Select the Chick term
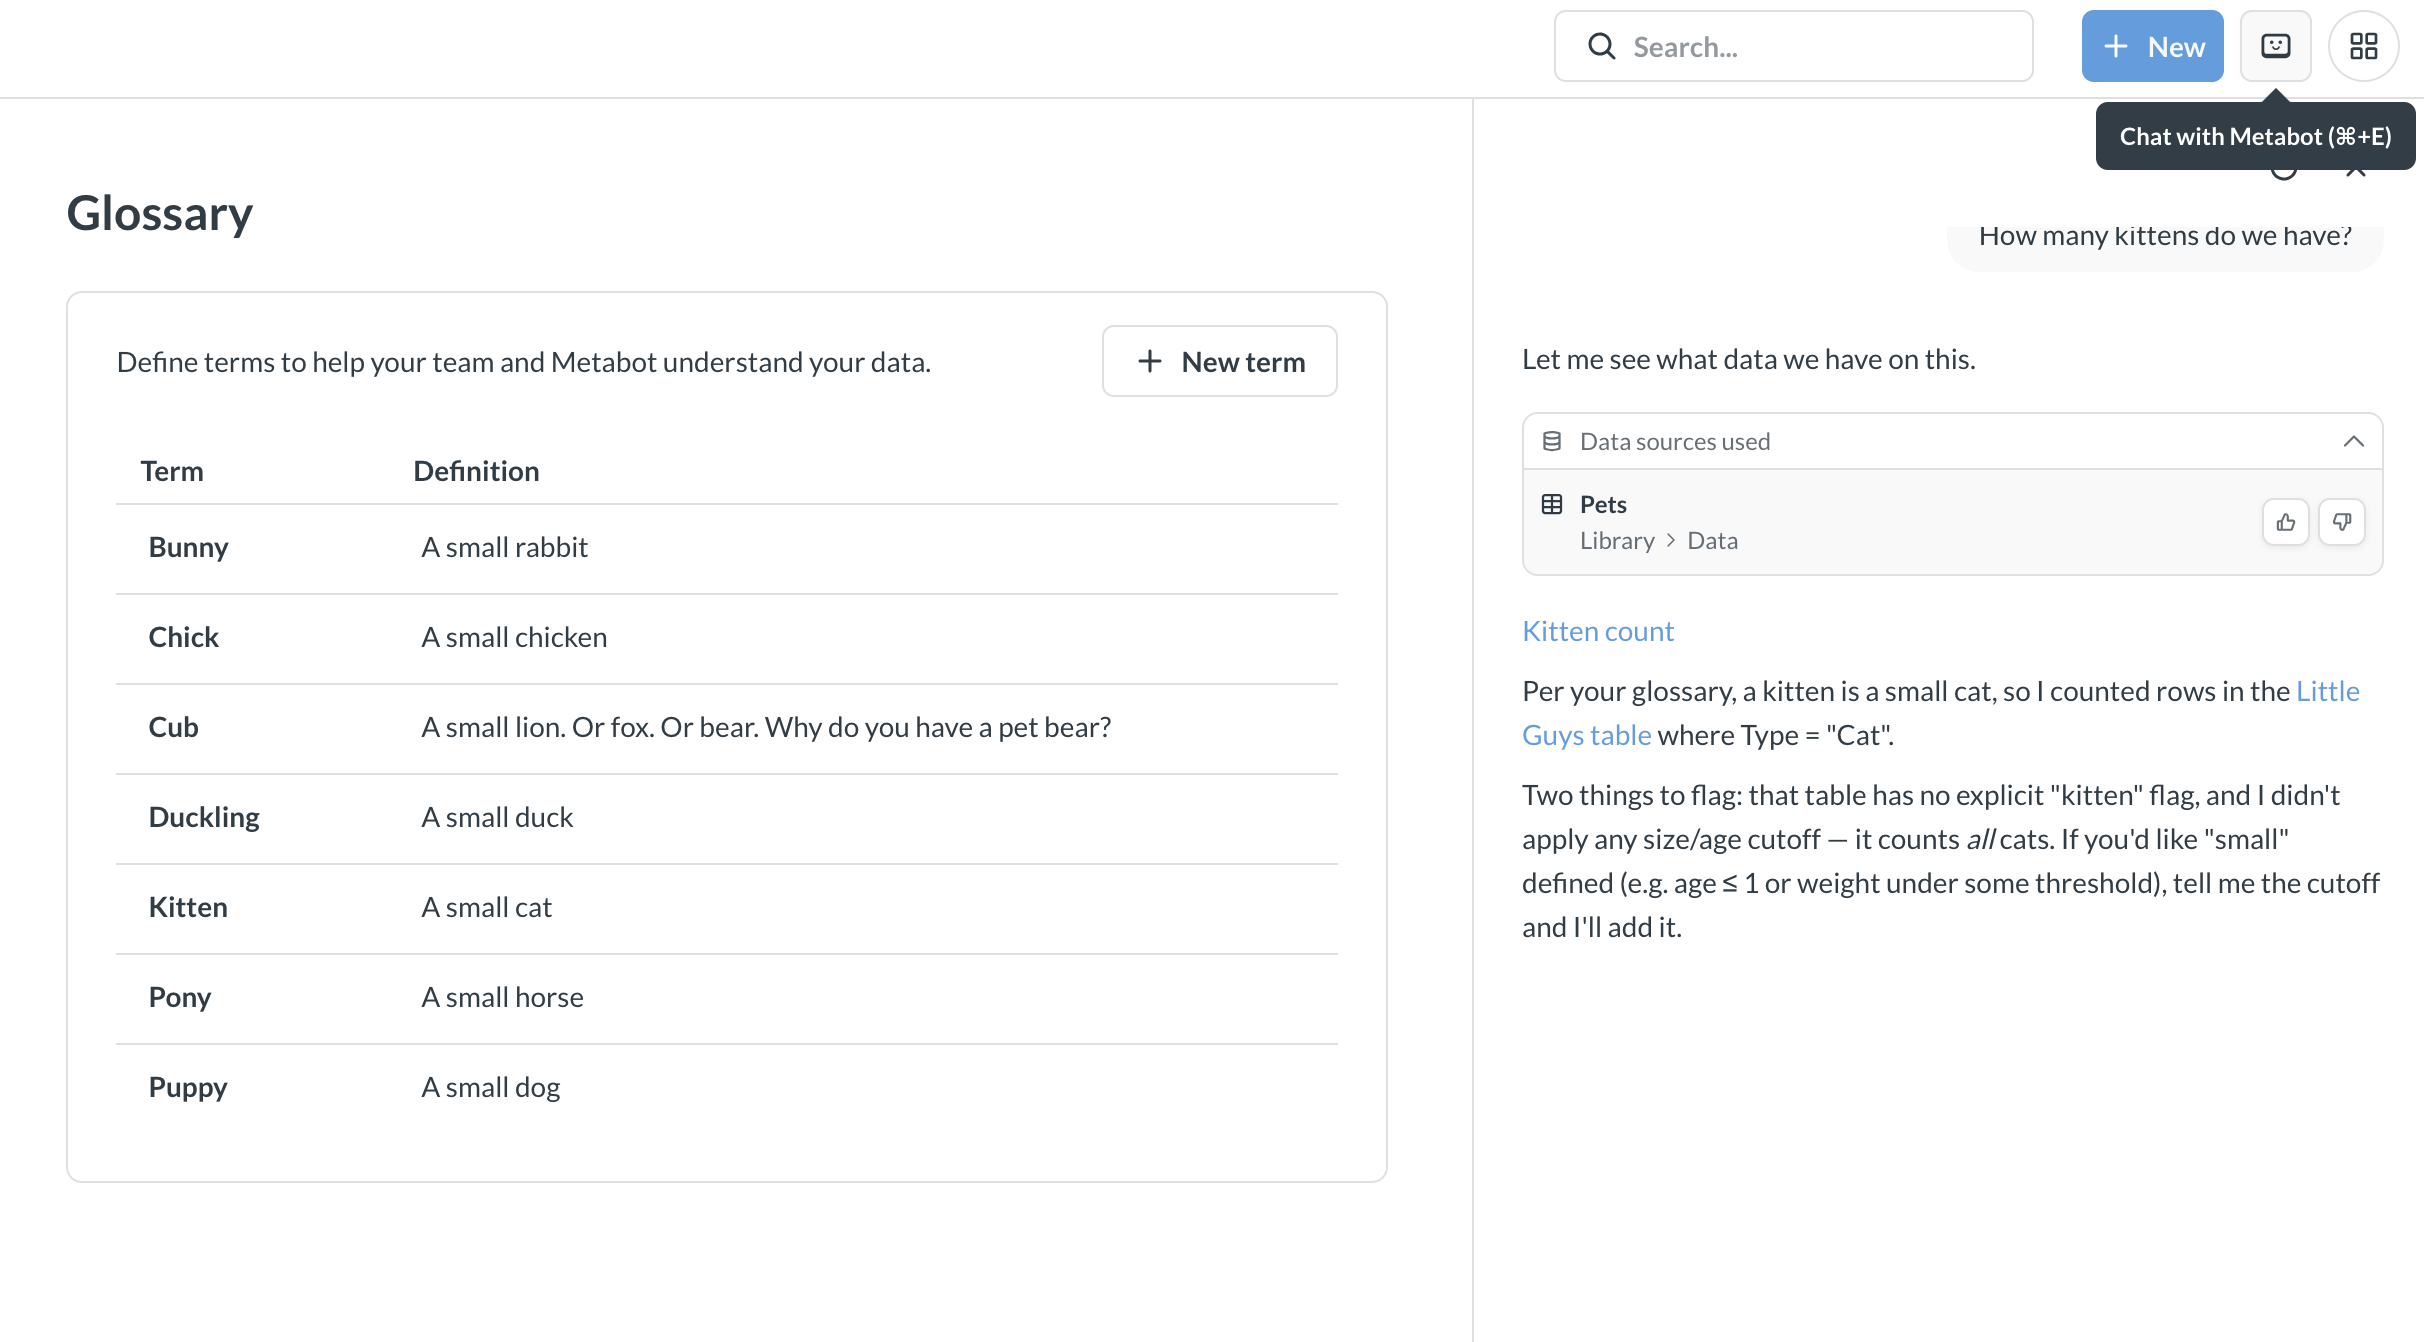Image resolution: width=2424 pixels, height=1342 pixels. tap(183, 637)
